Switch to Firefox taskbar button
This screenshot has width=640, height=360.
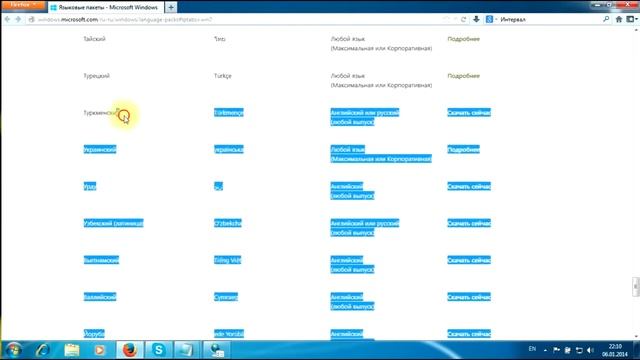130,350
